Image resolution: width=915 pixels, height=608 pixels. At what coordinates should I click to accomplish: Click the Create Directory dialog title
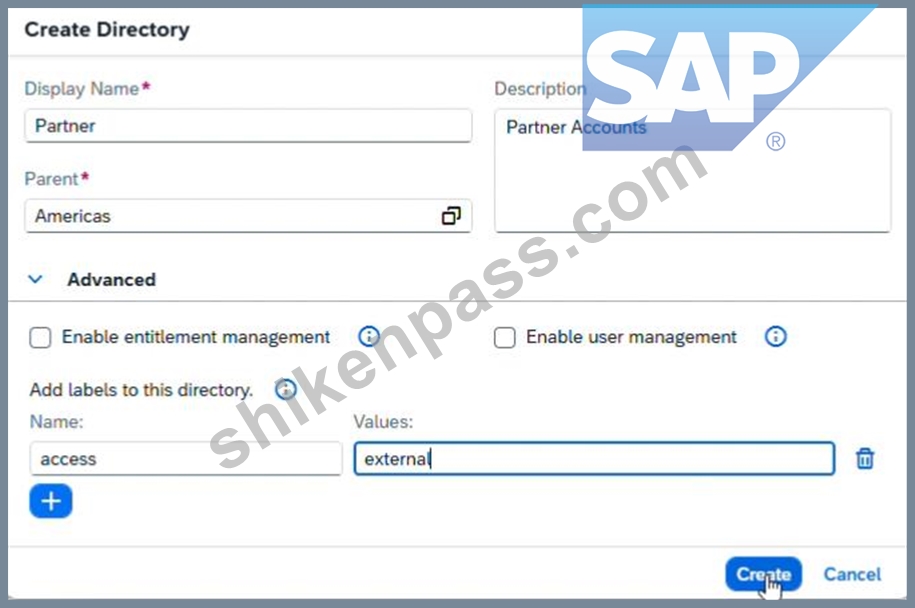click(107, 30)
